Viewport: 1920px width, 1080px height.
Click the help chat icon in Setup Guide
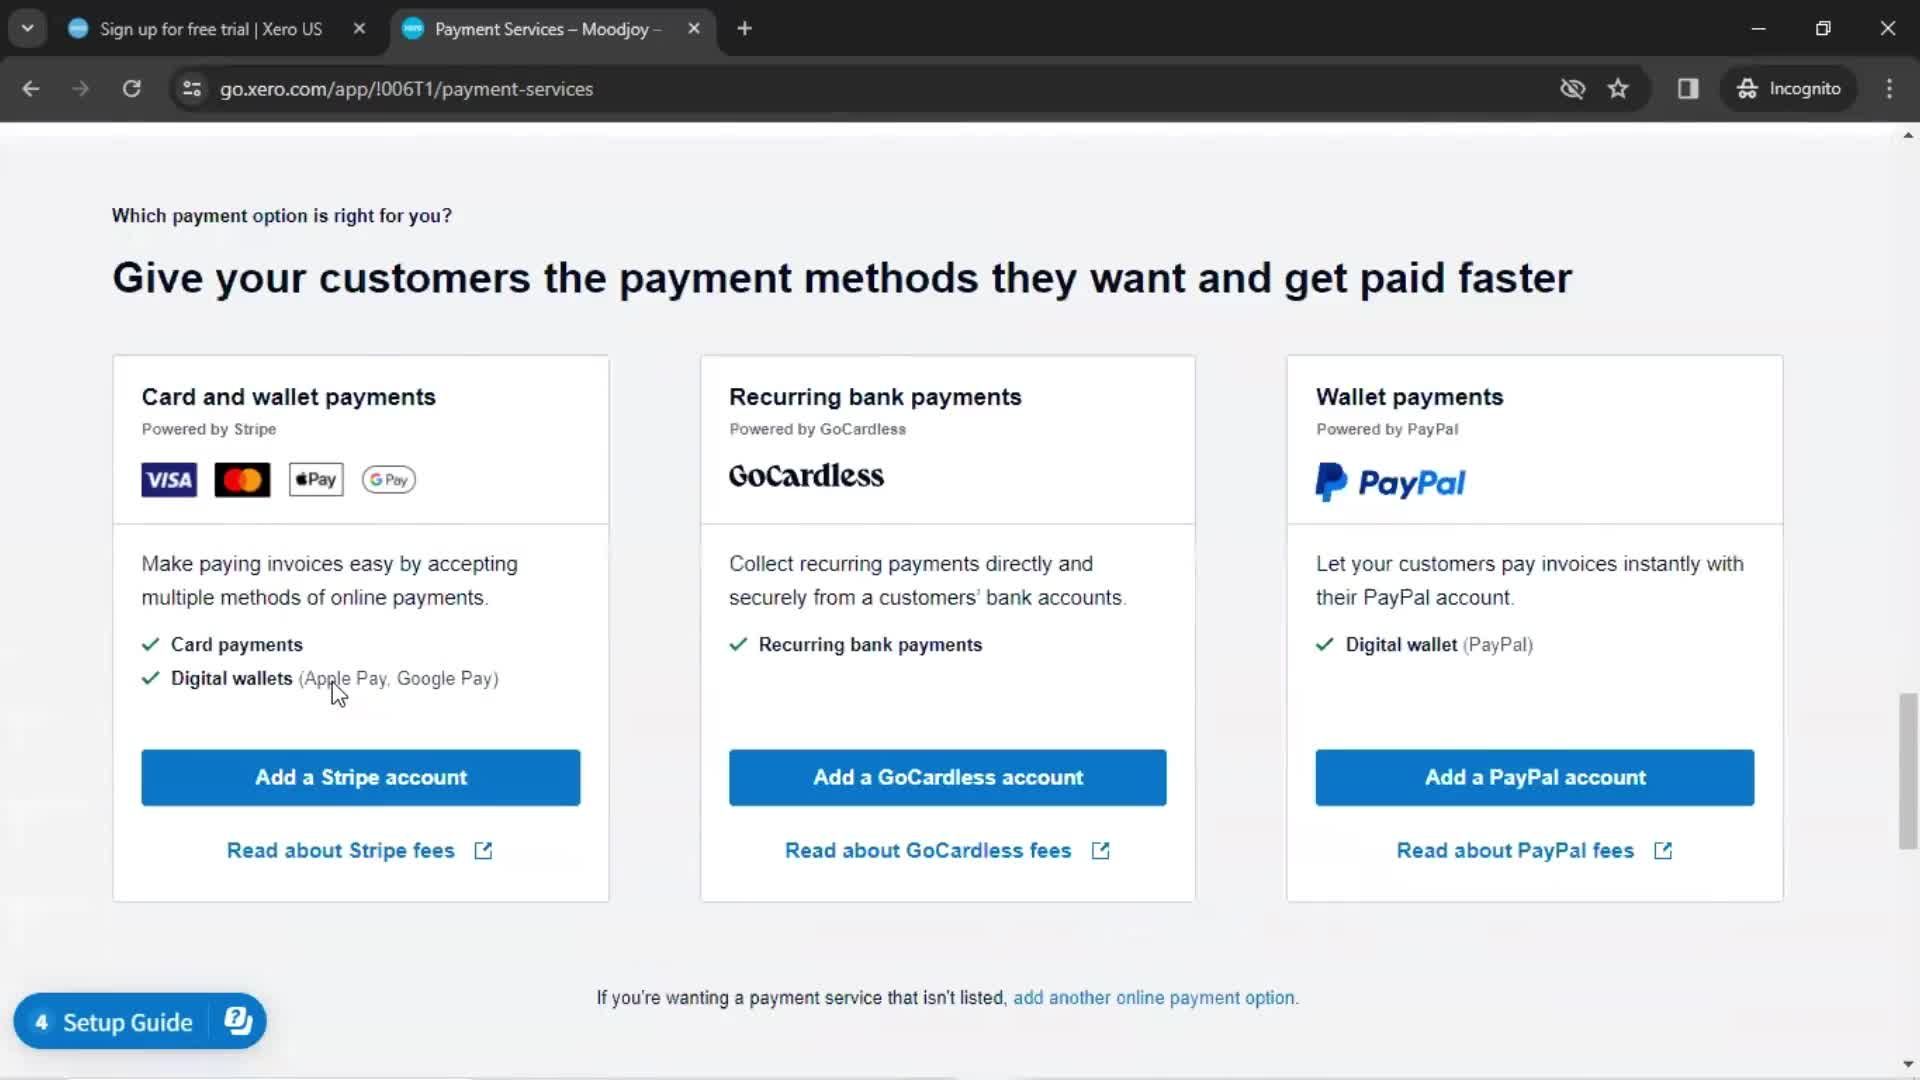238,1021
